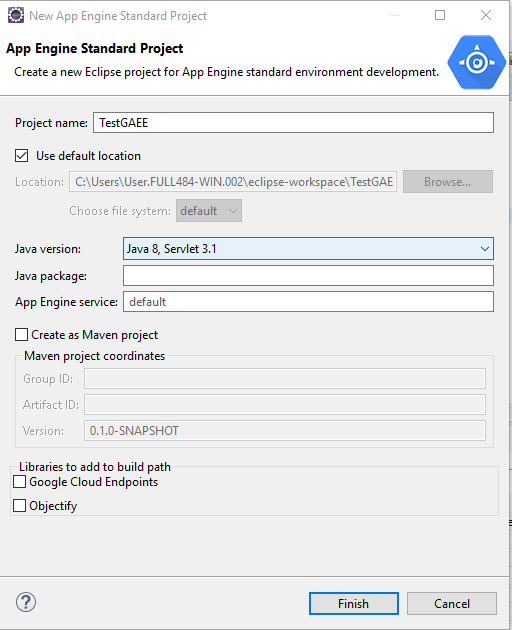
Task: Focus the Java package input field
Action: [308, 276]
